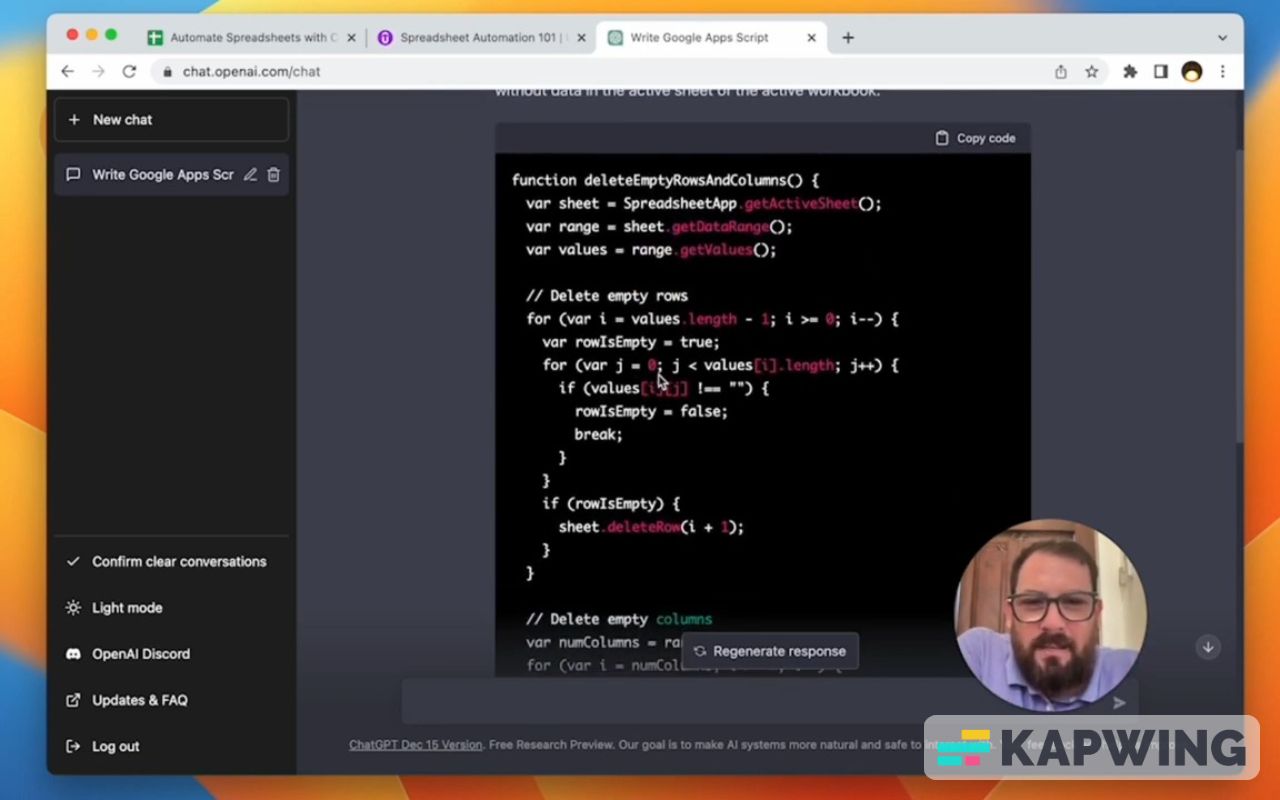This screenshot has width=1280, height=800.
Task: Click the '// Delete empty rows' comment
Action: click(607, 296)
